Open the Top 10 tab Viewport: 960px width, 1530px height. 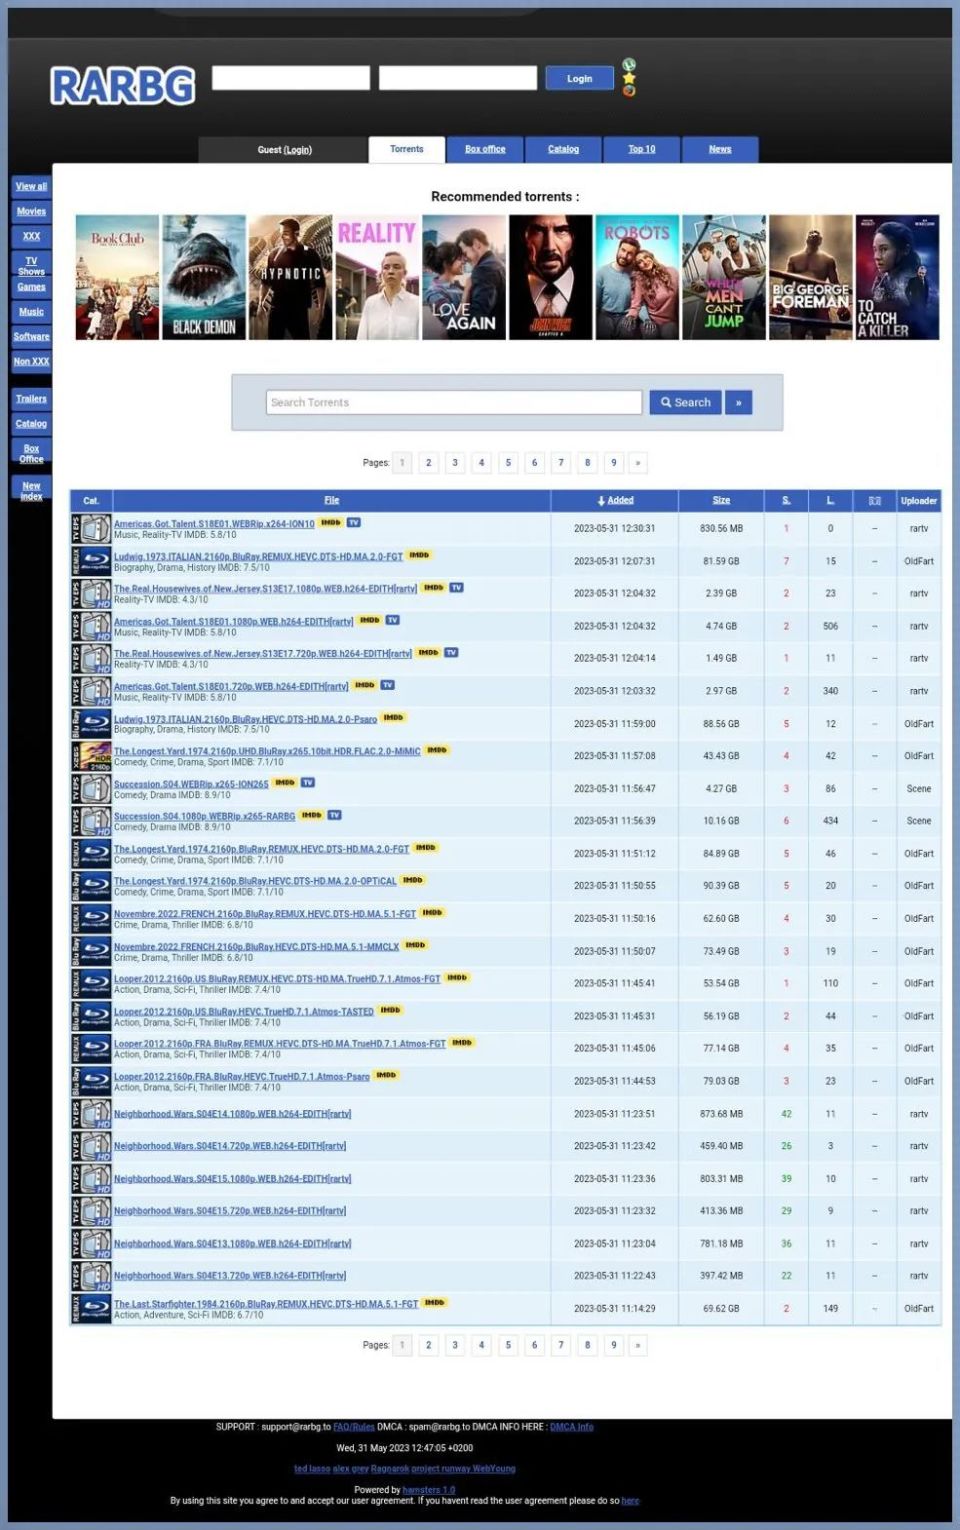coord(642,149)
